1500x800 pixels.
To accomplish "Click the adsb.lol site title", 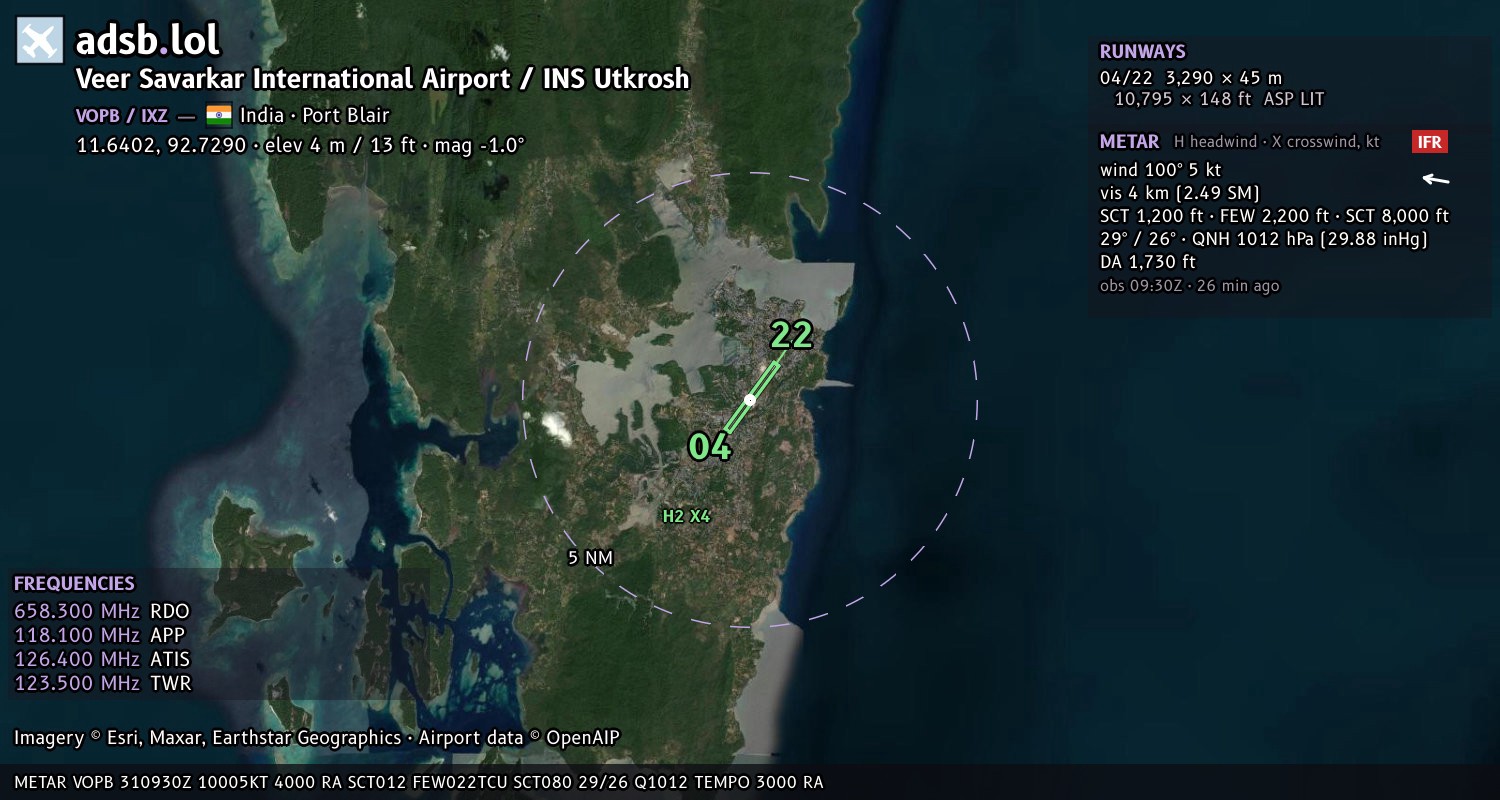I will point(148,41).
